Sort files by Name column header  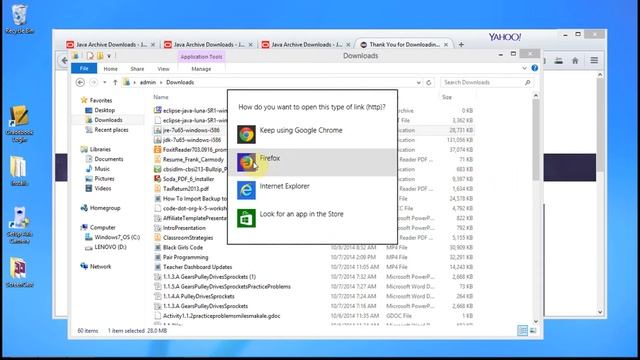161,97
